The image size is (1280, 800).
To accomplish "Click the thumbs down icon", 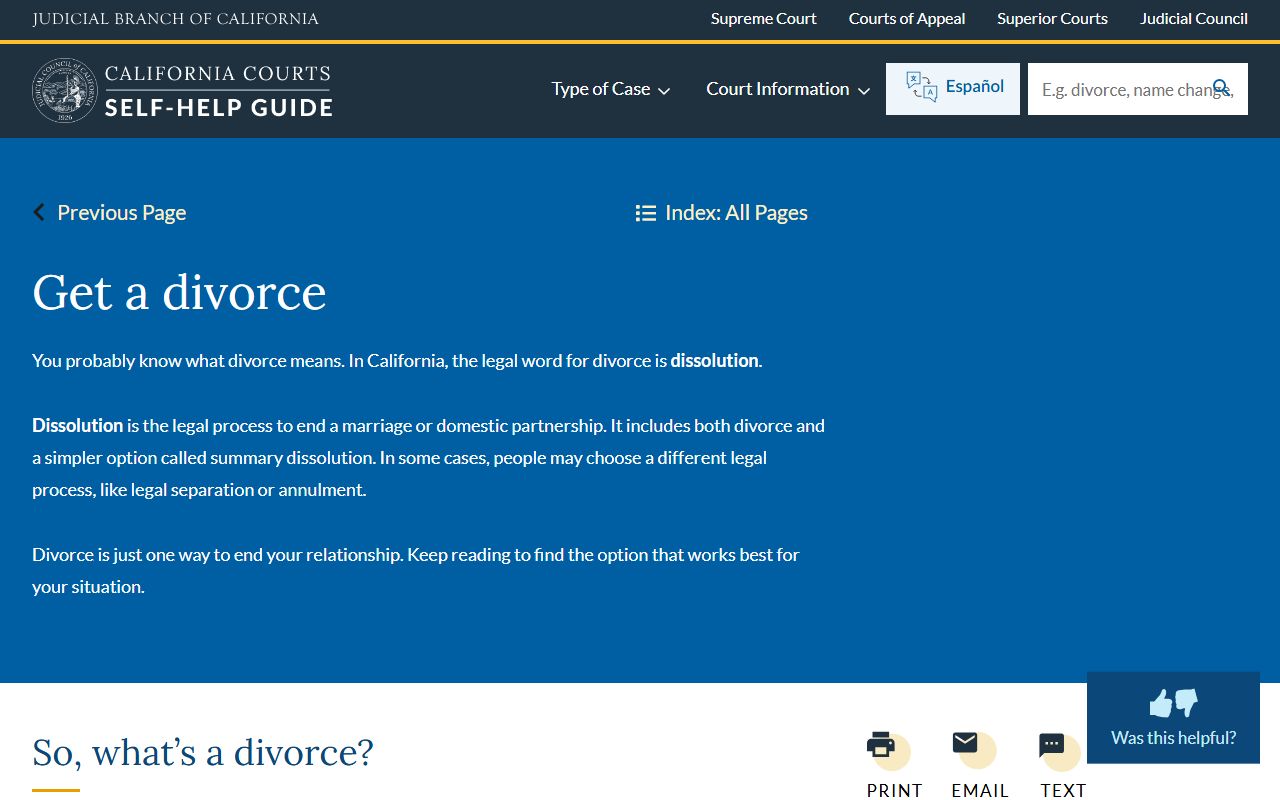I will pos(1186,703).
